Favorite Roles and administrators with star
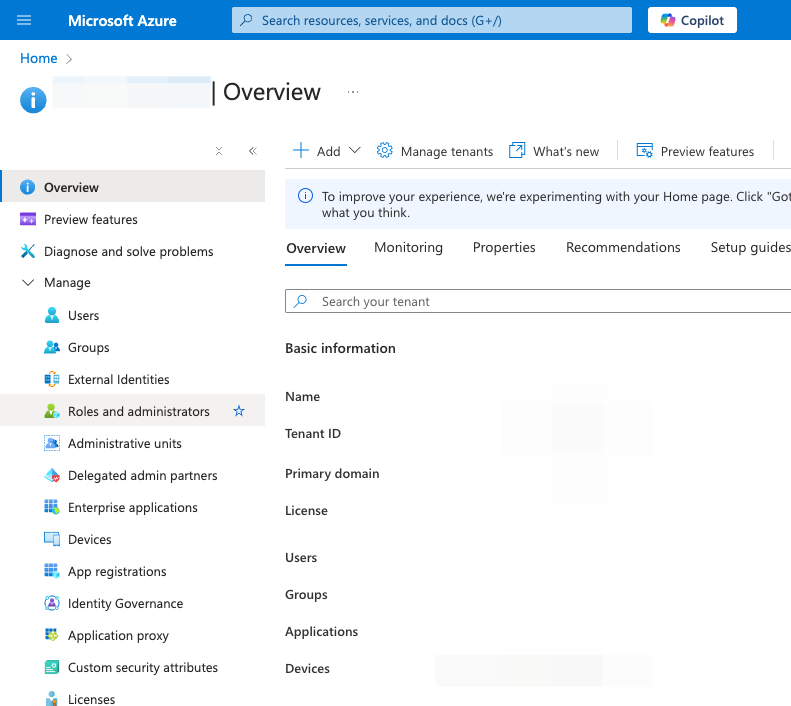The height and width of the screenshot is (706, 791). [x=239, y=411]
